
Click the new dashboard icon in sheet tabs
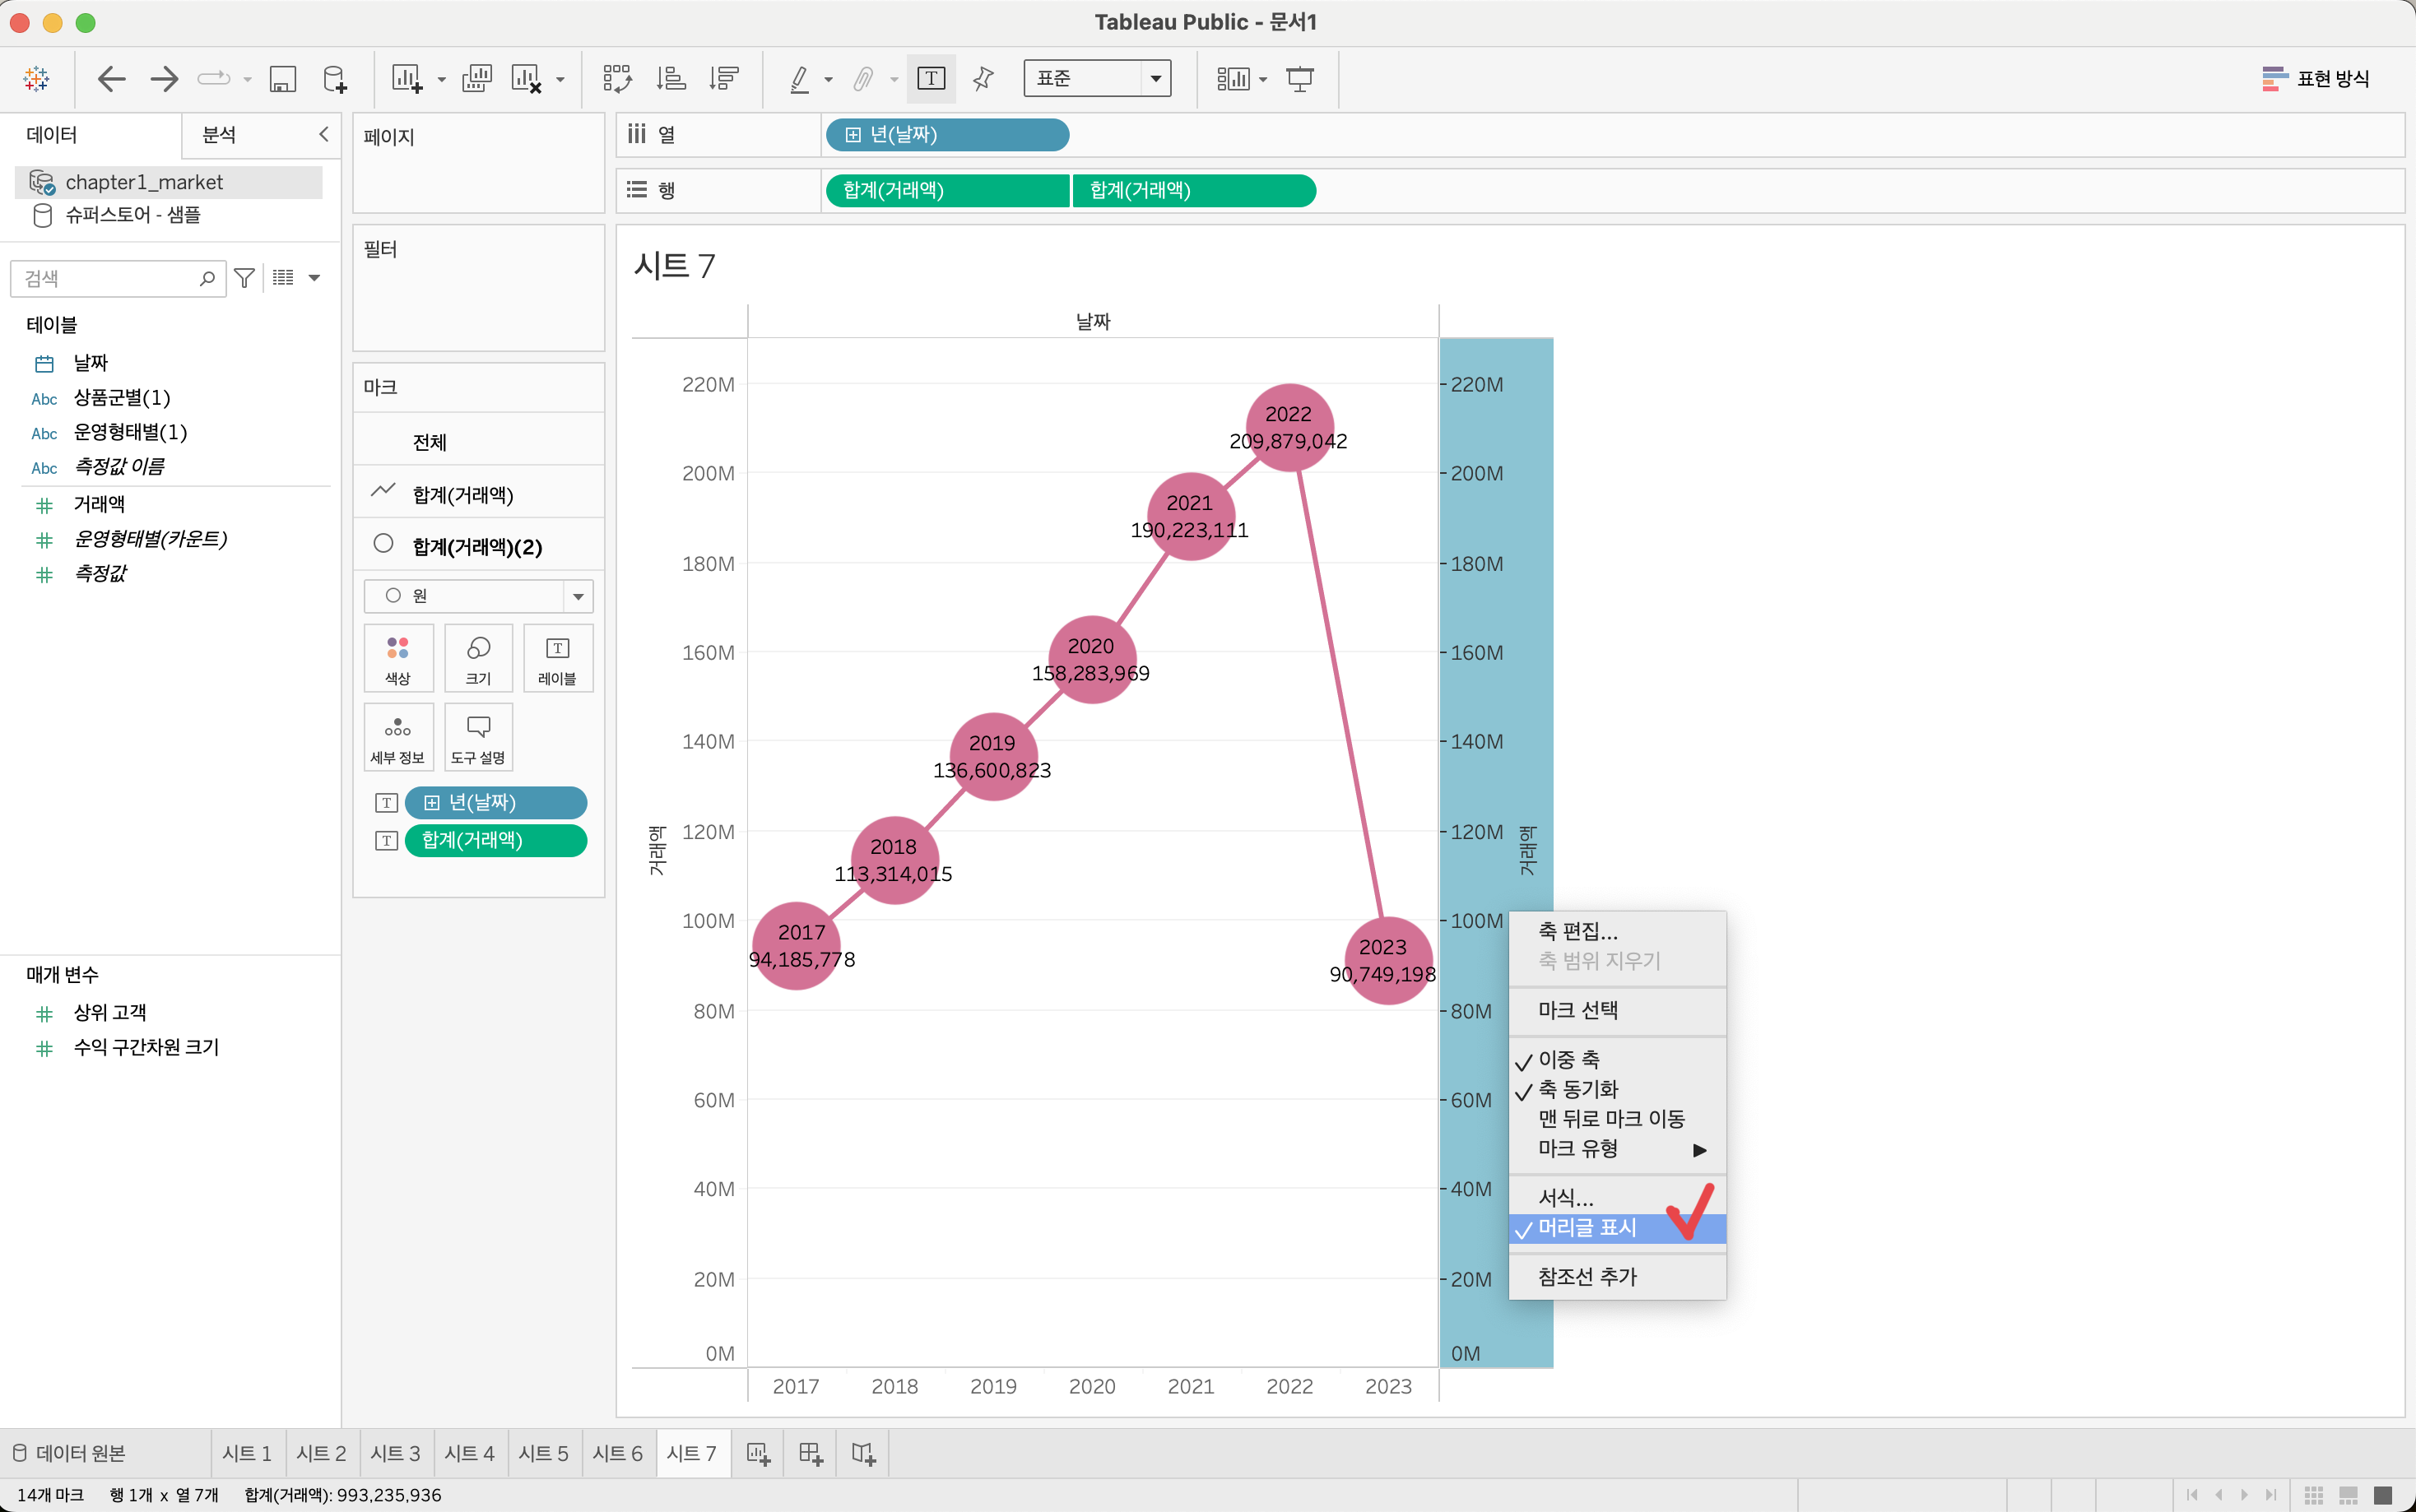click(811, 1453)
